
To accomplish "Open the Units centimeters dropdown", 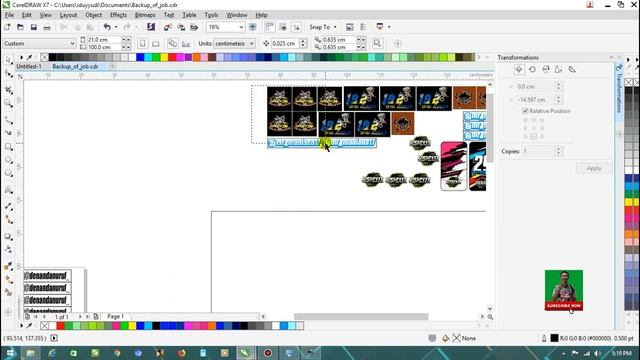I will coord(234,43).
